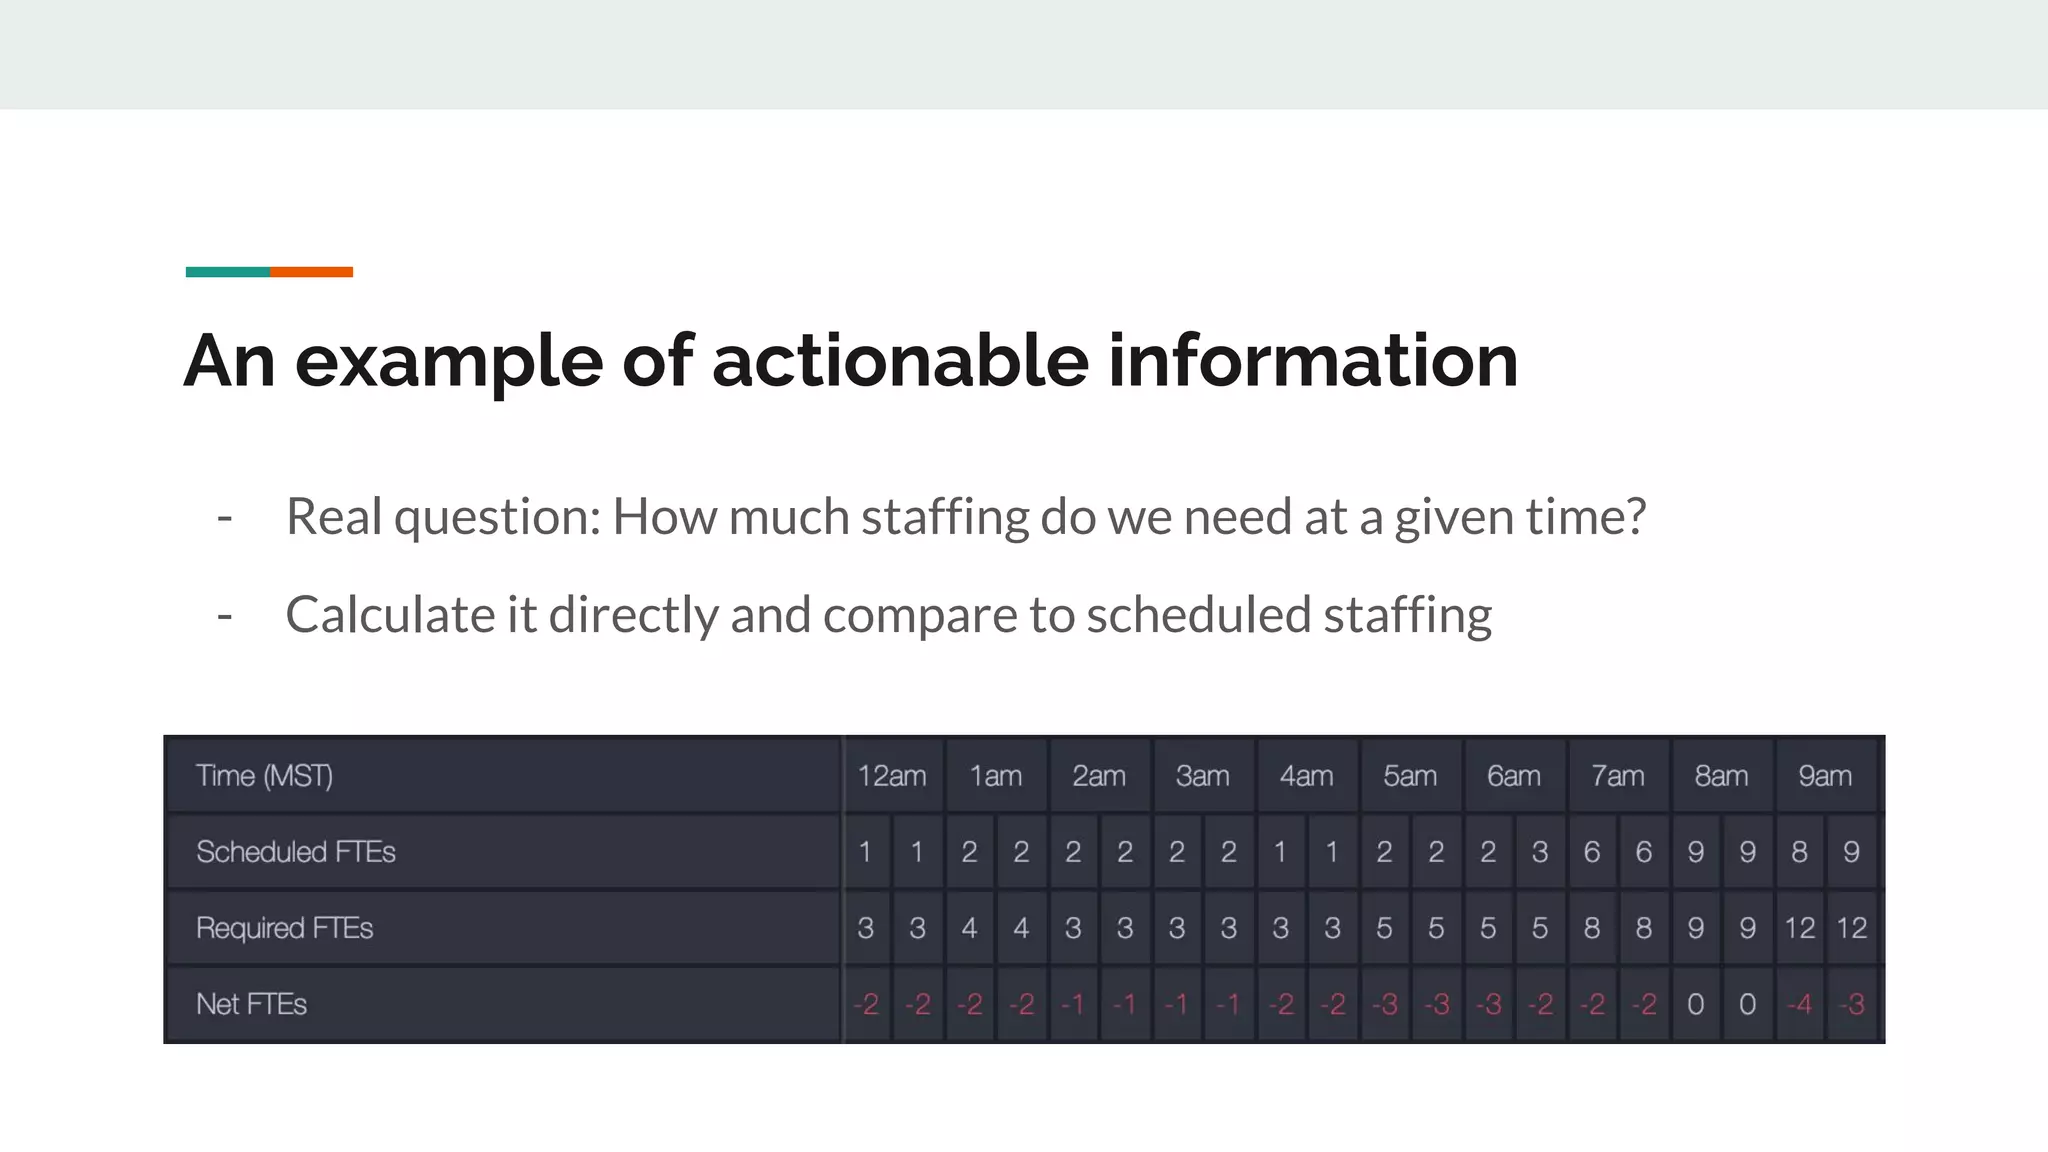The width and height of the screenshot is (2048, 1152).
Task: Select the Net FTEs row label
Action: (x=251, y=1004)
